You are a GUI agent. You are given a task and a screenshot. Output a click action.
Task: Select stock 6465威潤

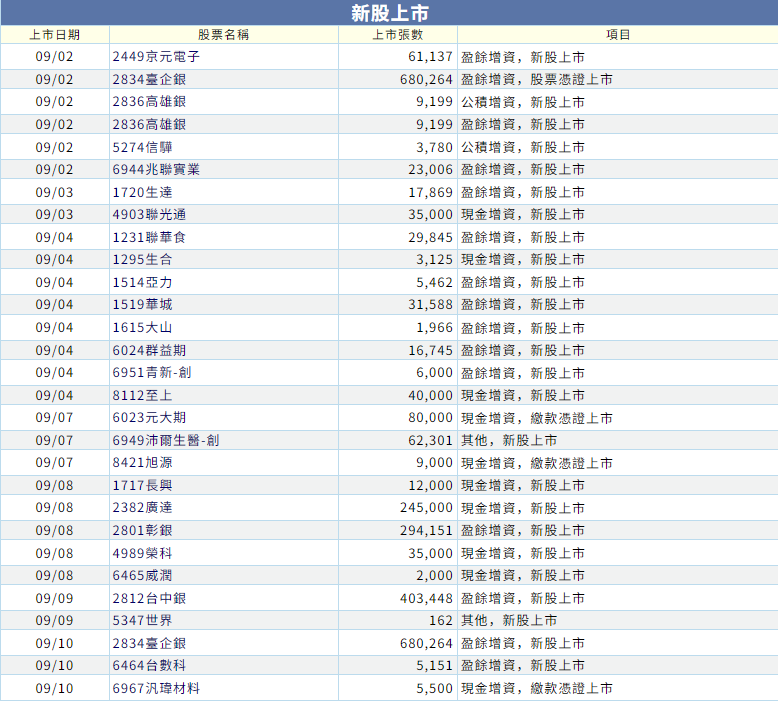(x=142, y=575)
